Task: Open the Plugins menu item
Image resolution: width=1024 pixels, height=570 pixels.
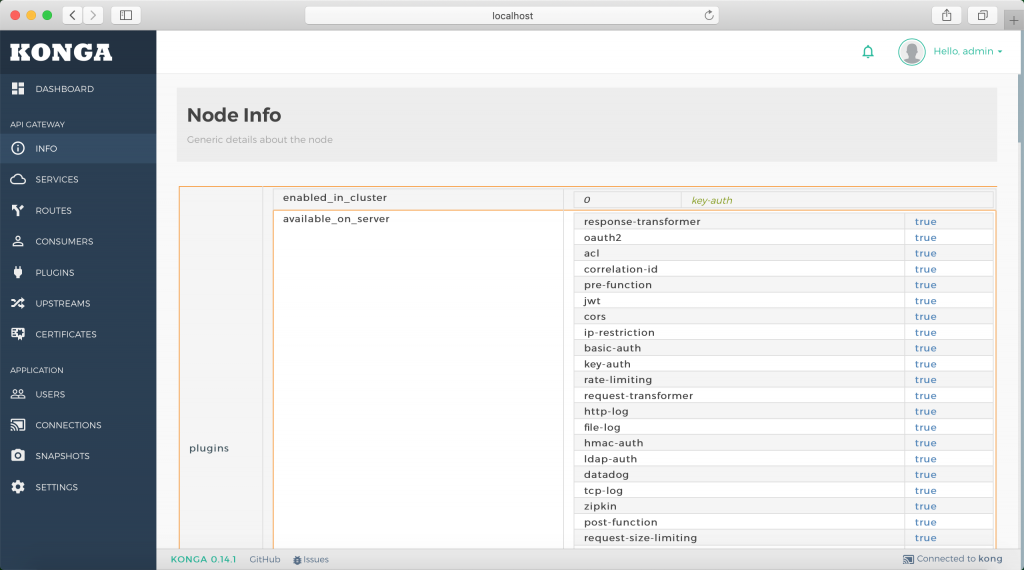Action: click(x=78, y=272)
